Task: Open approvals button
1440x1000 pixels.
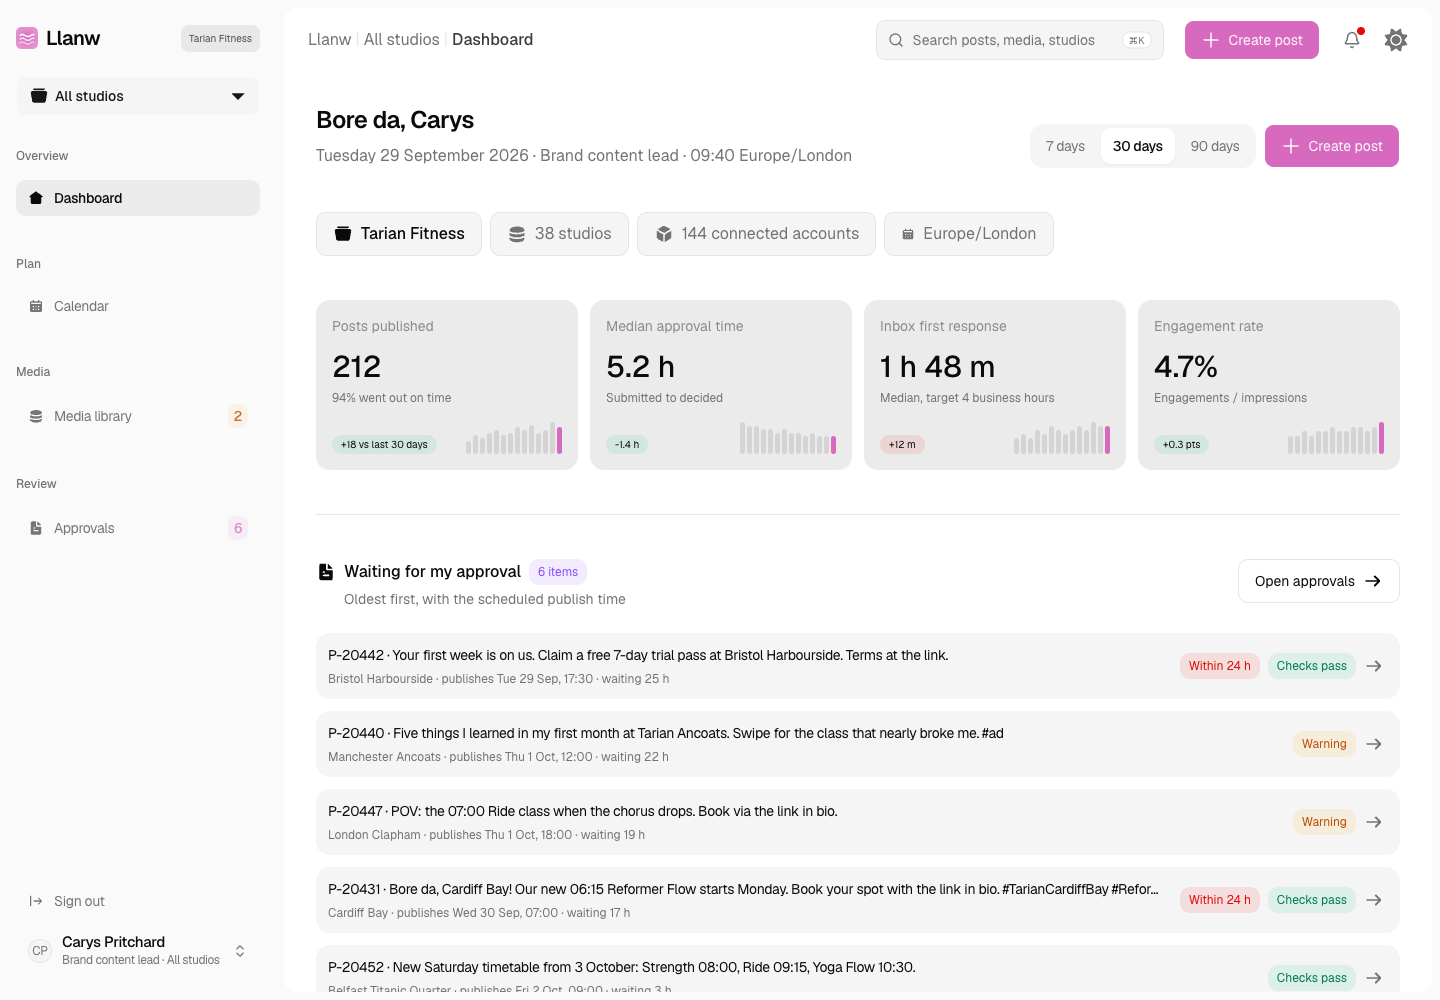Action: point(1318,581)
